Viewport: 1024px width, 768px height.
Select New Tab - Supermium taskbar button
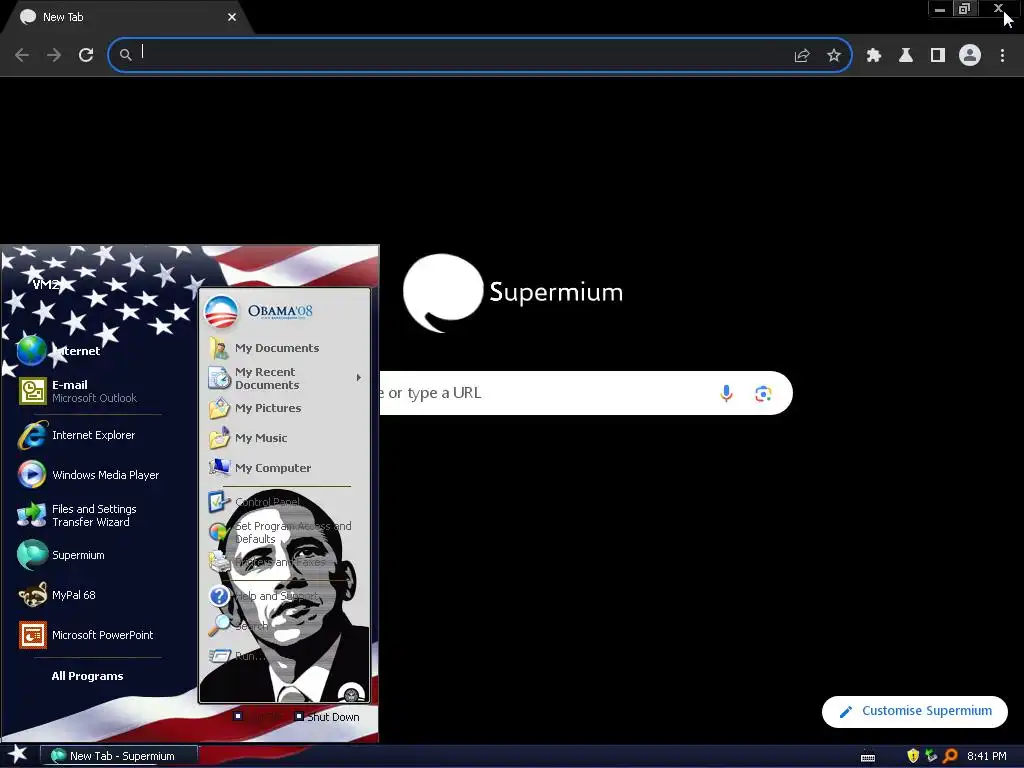pyautogui.click(x=119, y=756)
